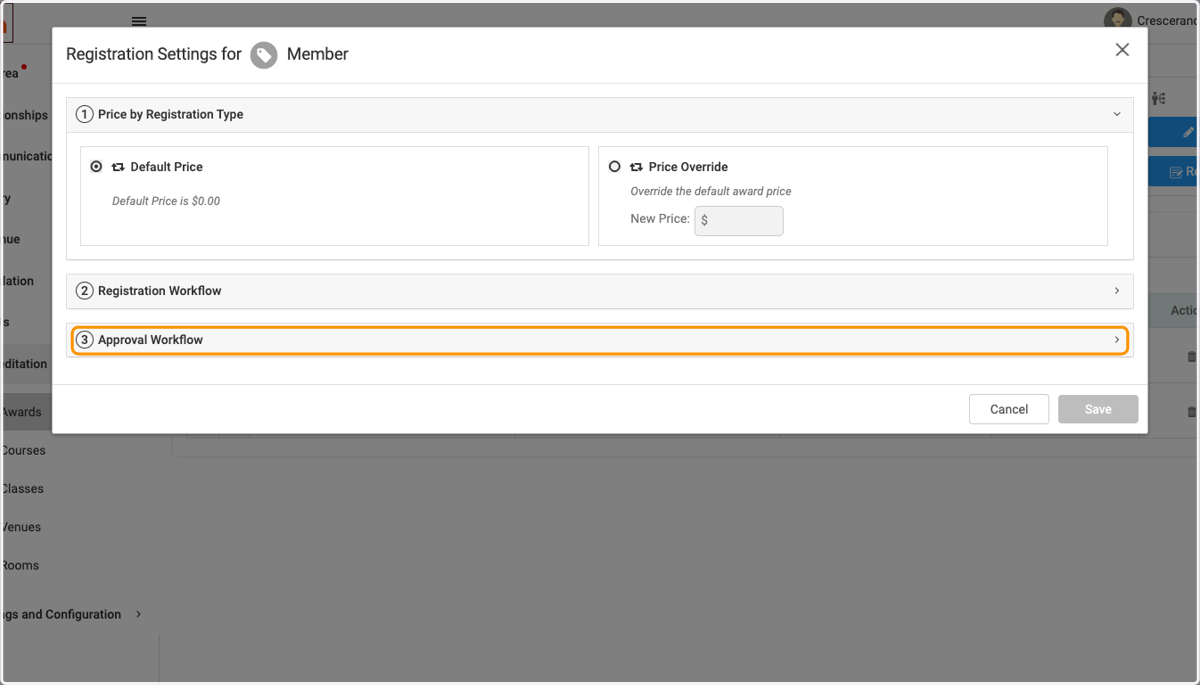Click the step 1 circled number

tap(85, 114)
